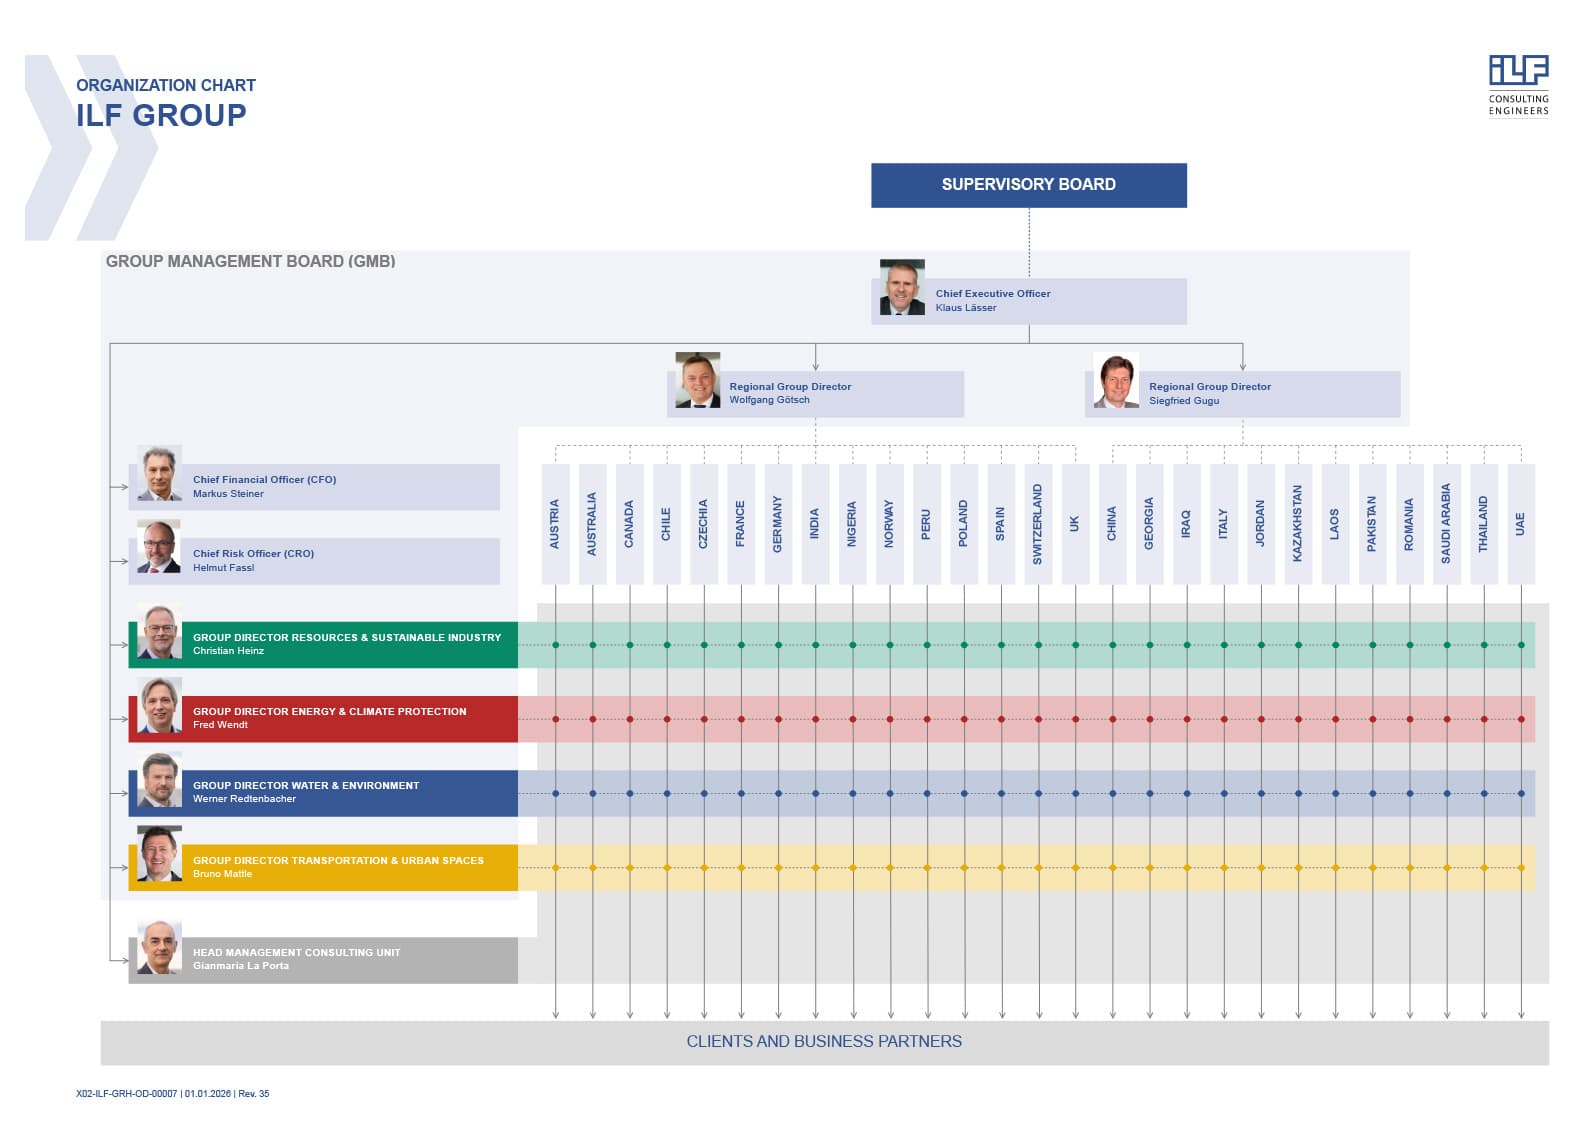Select the AUSTRALIA country column
Viewport: 1588px width, 1122px height.
pos(592,524)
